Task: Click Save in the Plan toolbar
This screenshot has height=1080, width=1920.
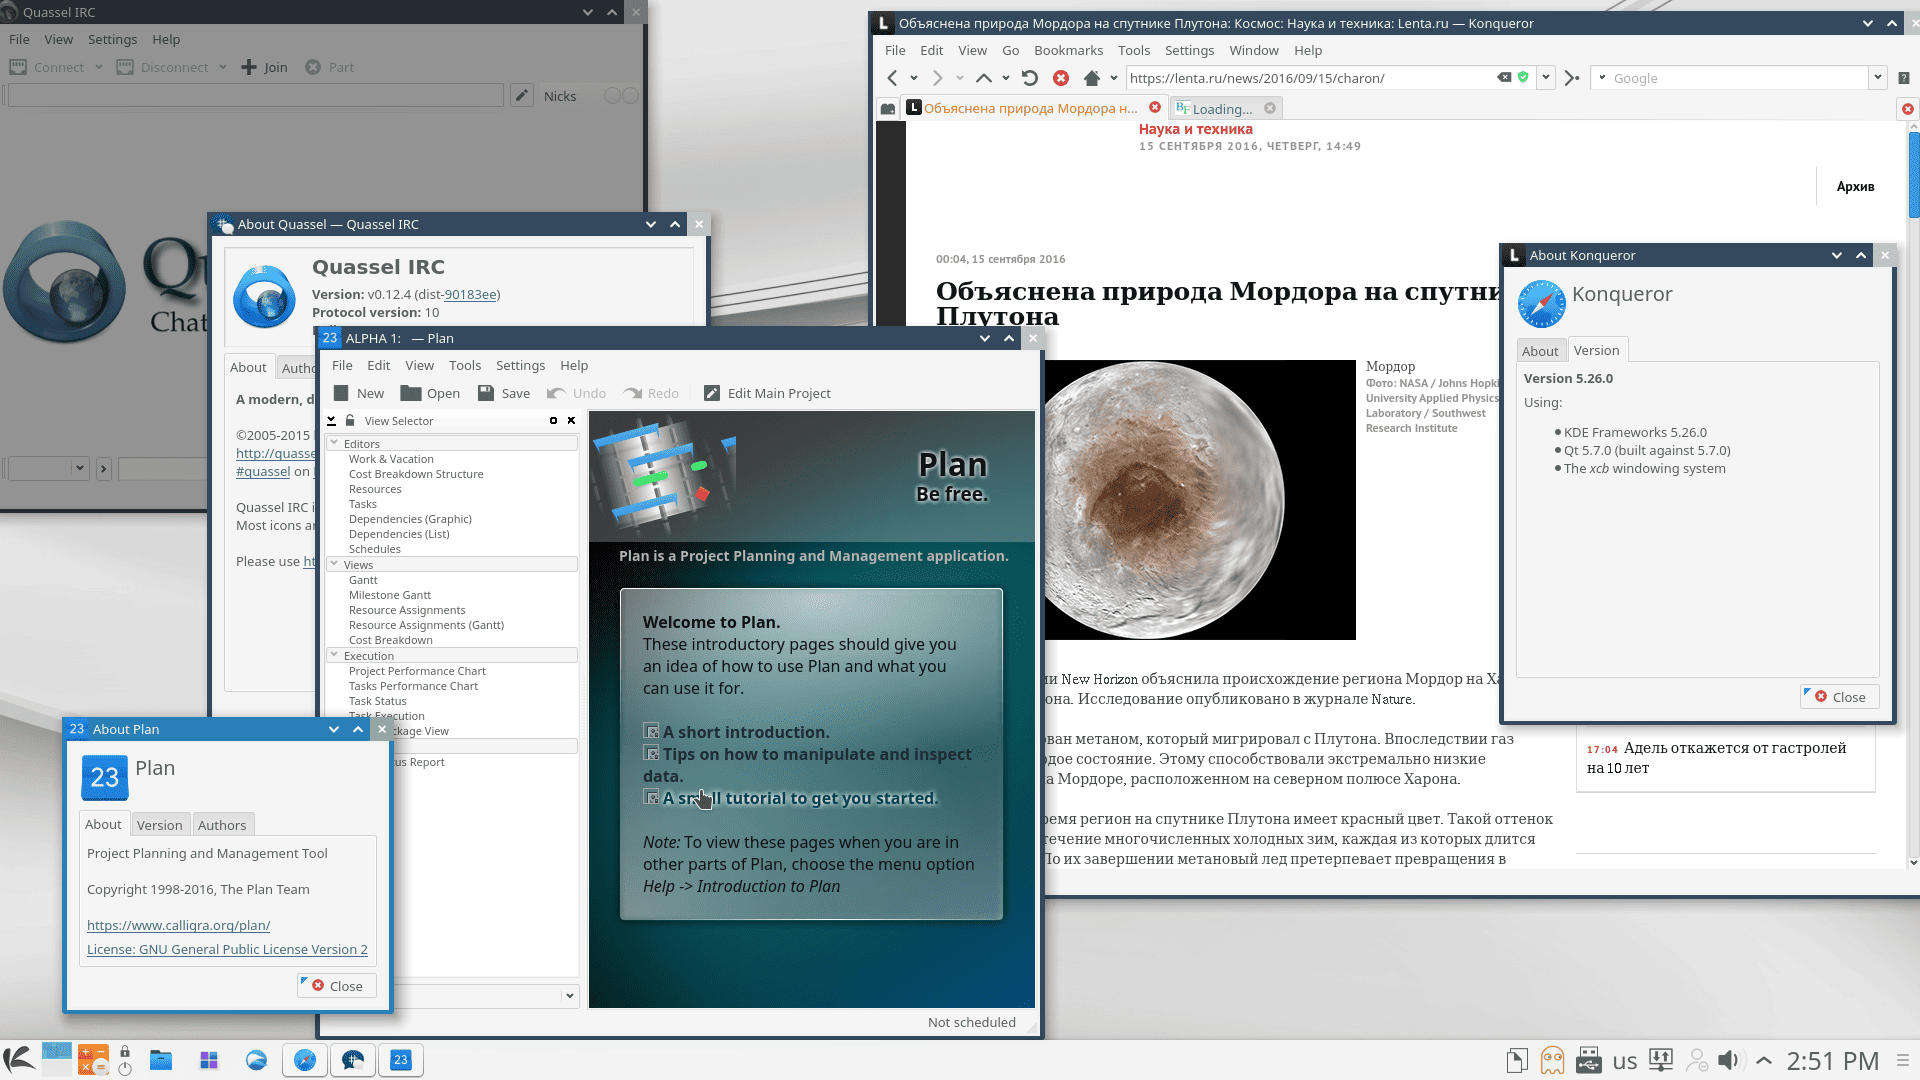Action: tap(504, 393)
